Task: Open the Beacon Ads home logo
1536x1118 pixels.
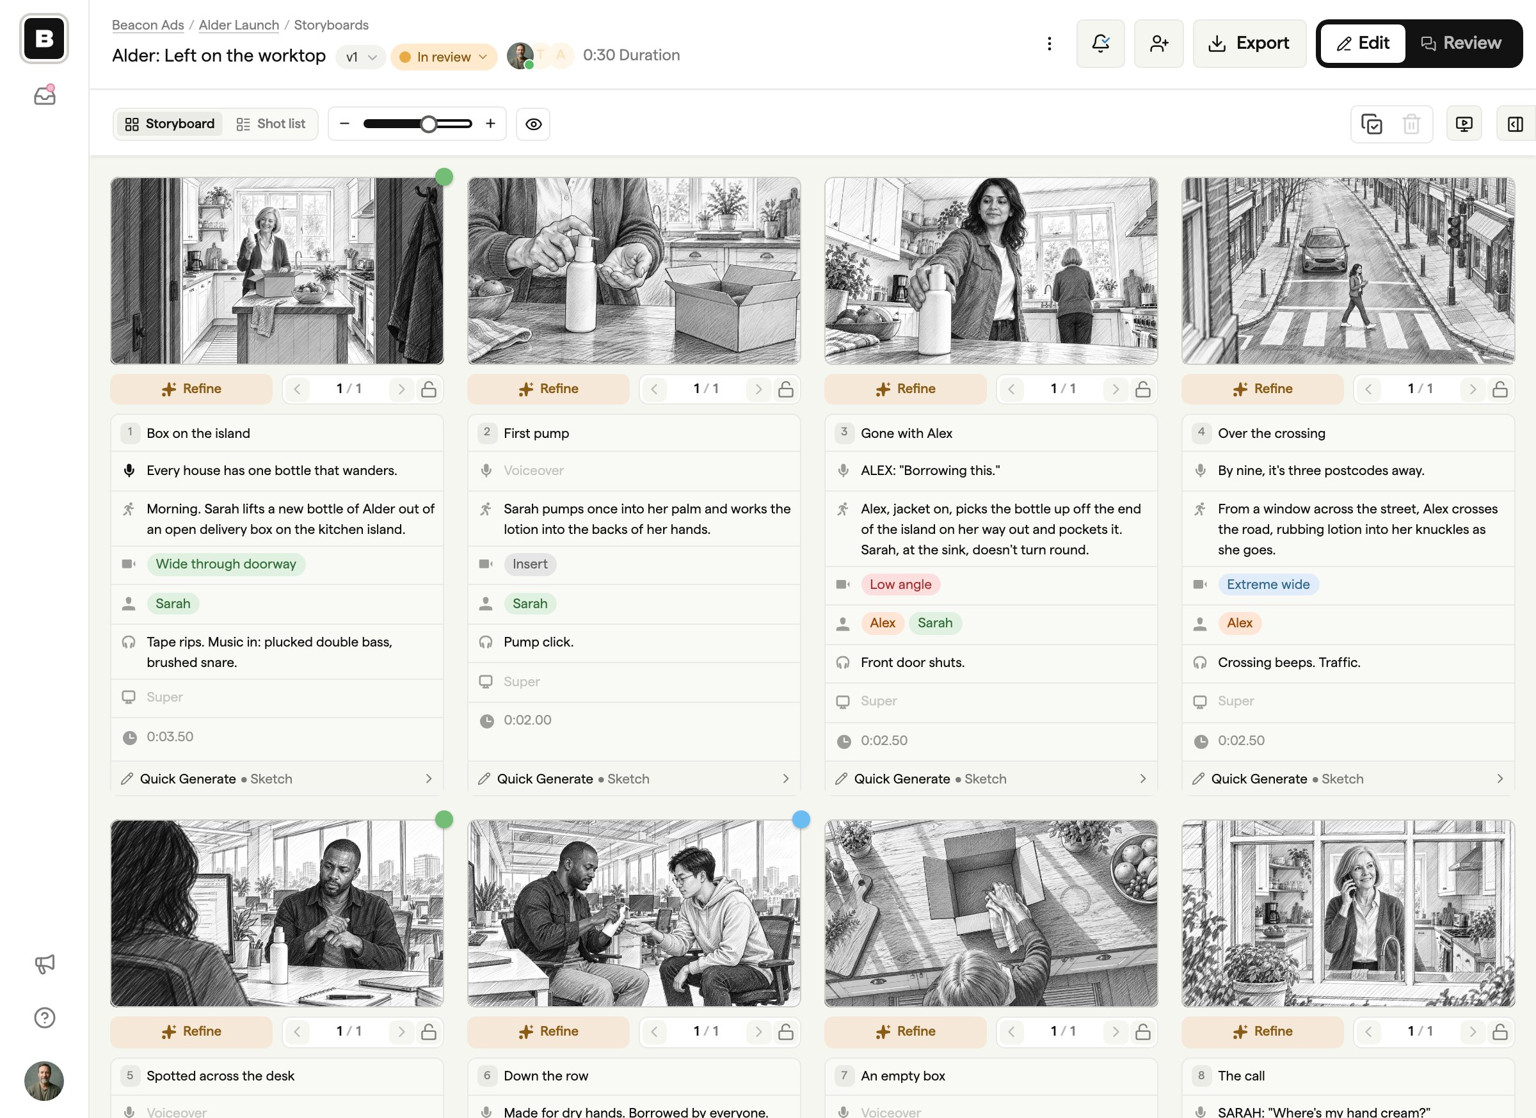Action: [44, 39]
